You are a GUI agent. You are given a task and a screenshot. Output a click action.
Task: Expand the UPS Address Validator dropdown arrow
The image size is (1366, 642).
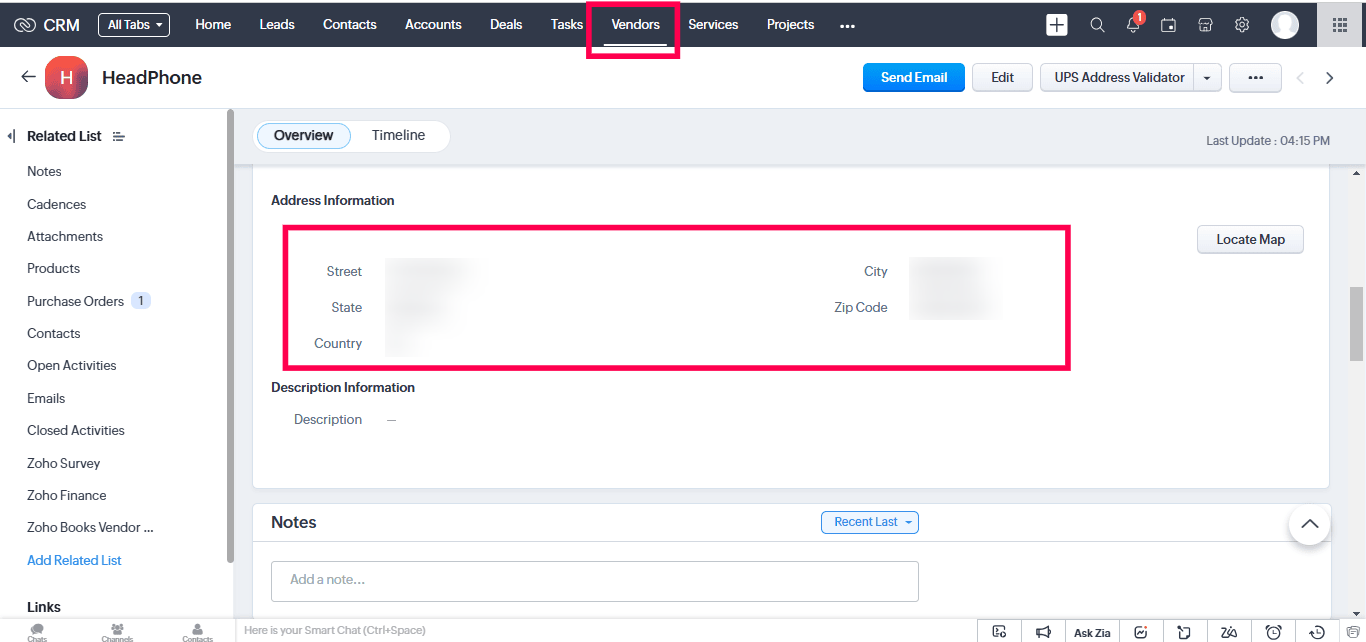click(x=1208, y=78)
